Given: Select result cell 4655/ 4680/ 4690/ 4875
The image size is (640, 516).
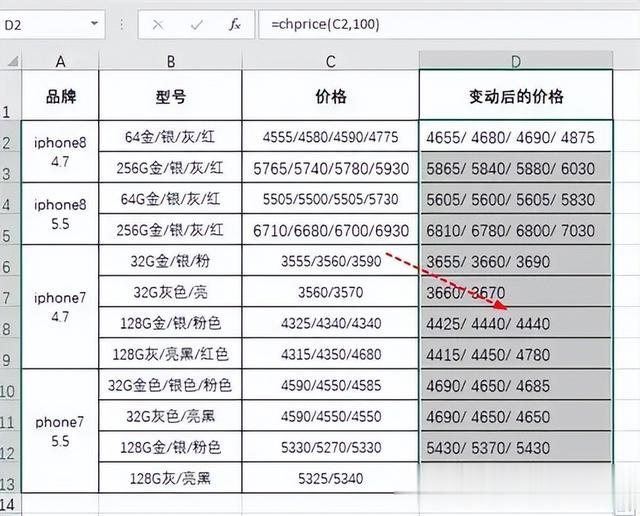Looking at the screenshot, I should click(516, 136).
